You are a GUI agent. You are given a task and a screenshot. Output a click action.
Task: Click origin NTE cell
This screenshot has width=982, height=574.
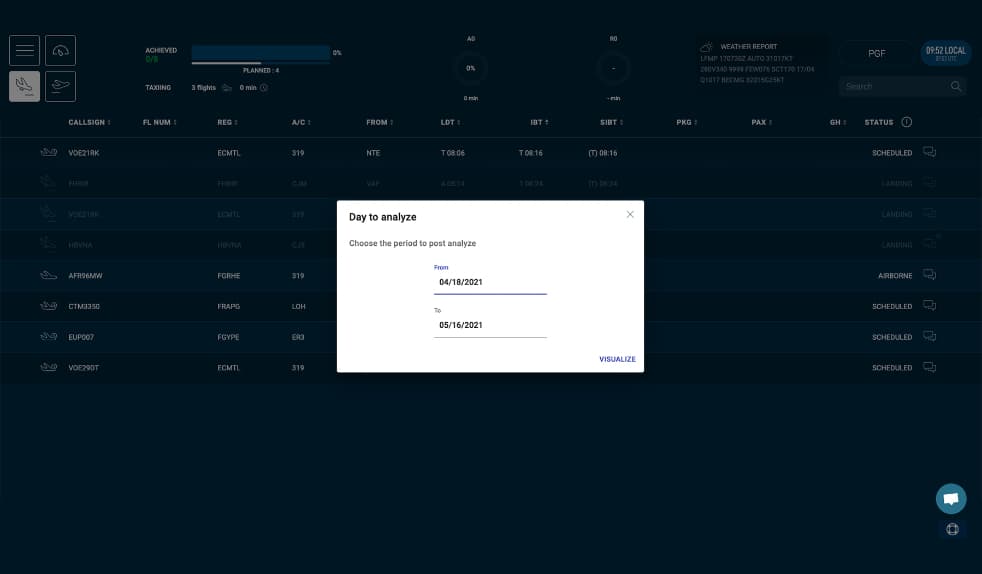(x=373, y=153)
